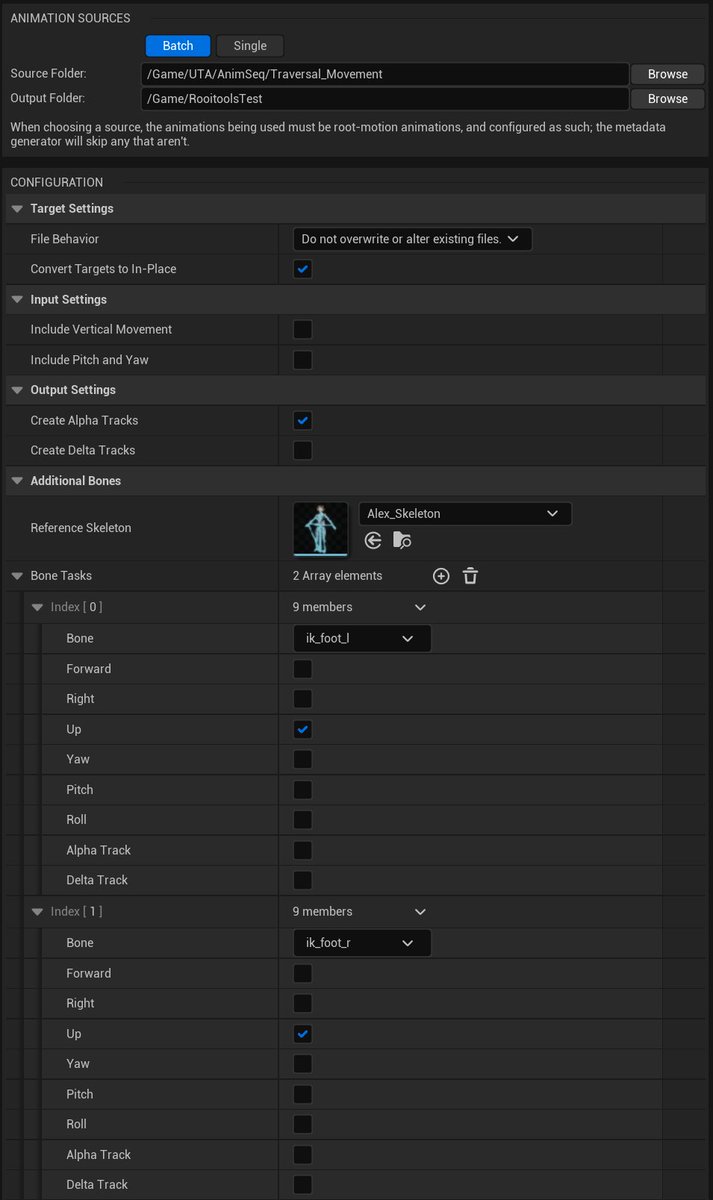Enable Include Vertical Movement checkbox
Viewport: 713px width, 1200px height.
point(302,329)
